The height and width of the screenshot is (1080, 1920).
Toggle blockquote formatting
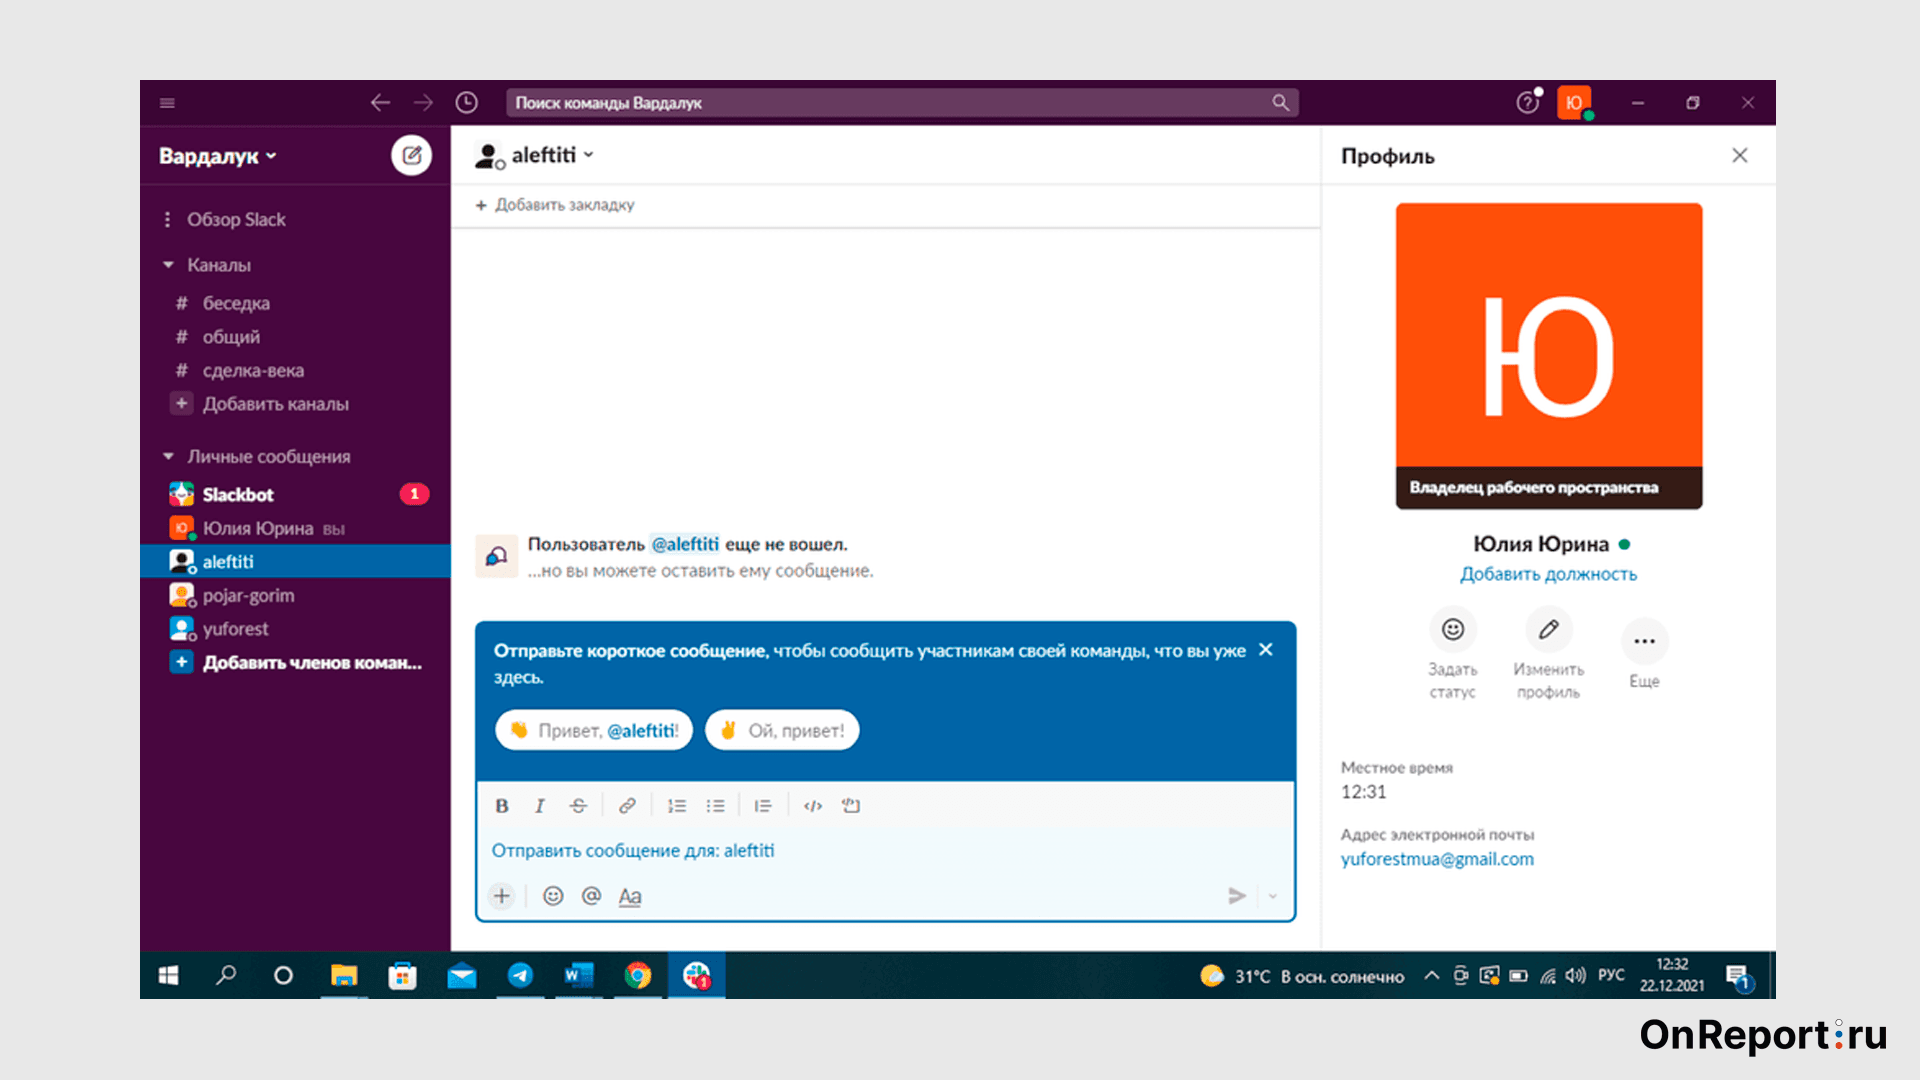763,806
